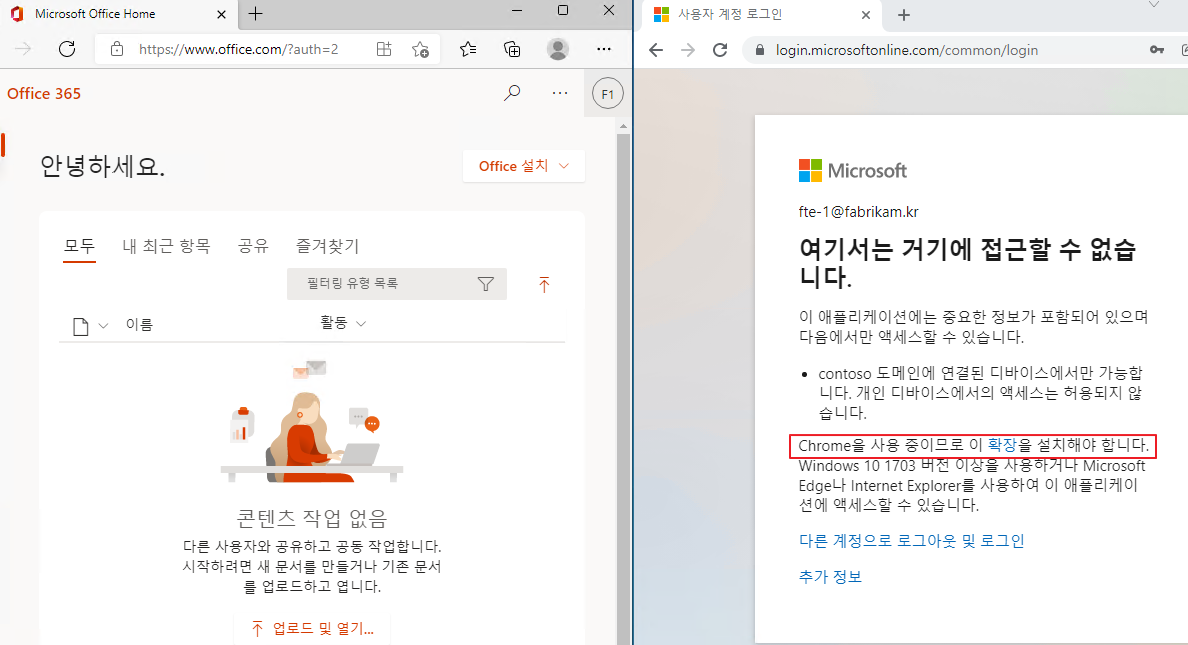Search Office 365 with magnifier icon
Viewport: 1188px width, 645px height.
[x=512, y=93]
